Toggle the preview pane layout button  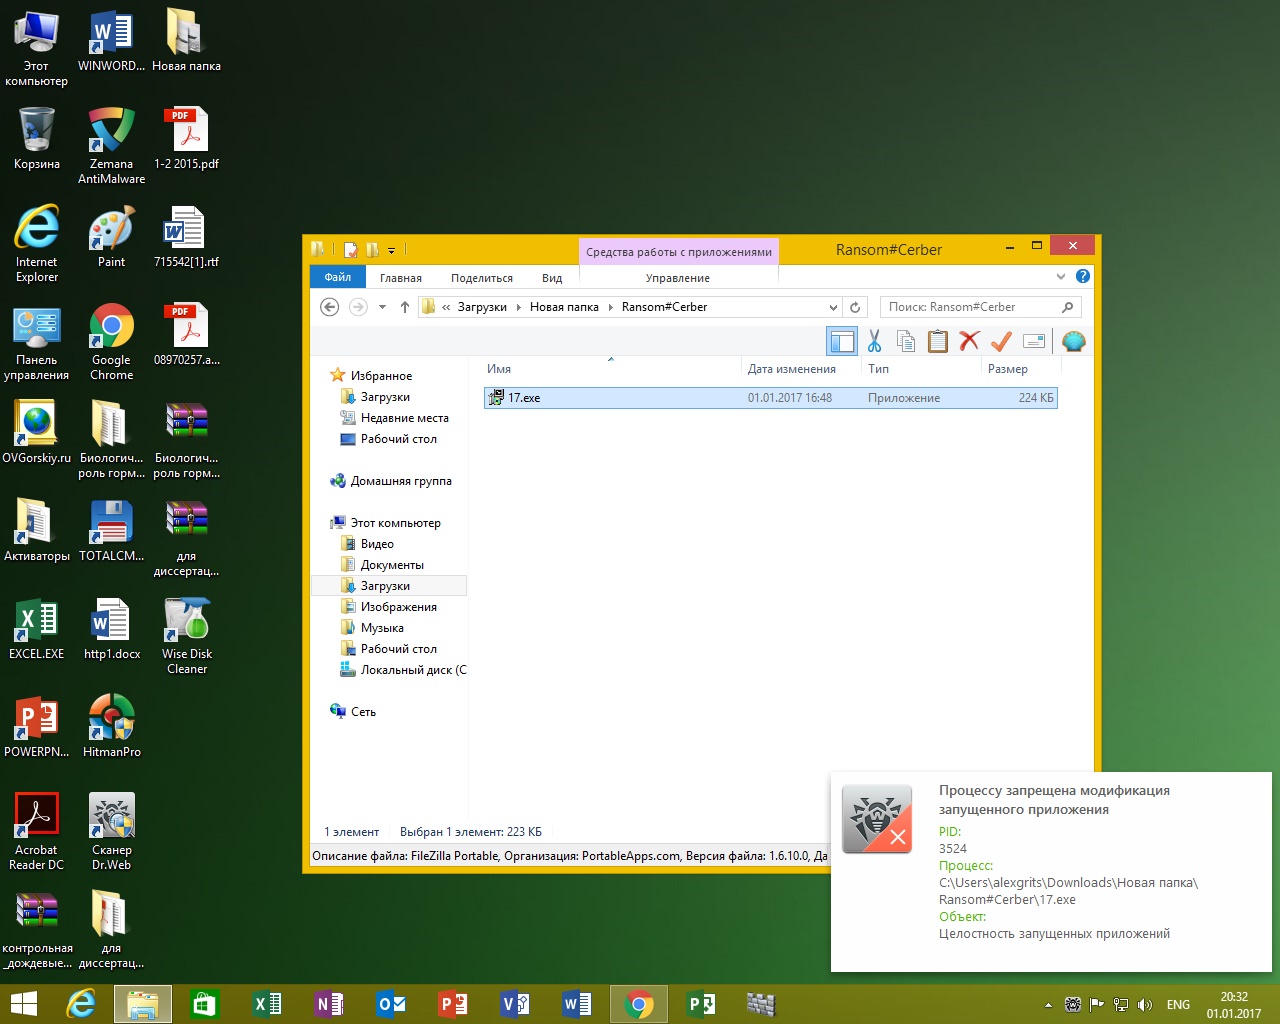[x=841, y=342]
